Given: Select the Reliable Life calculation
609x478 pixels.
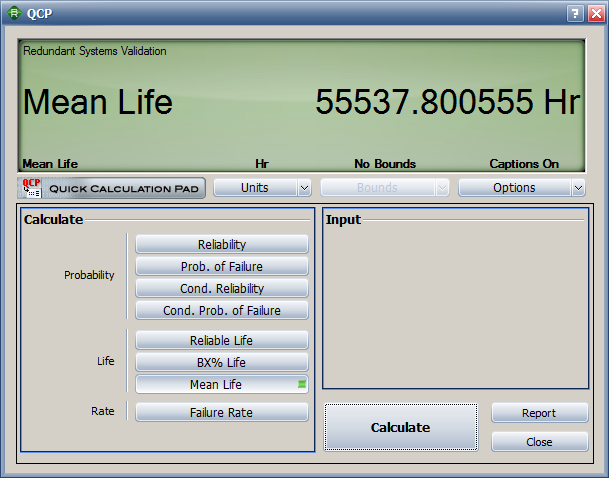Looking at the screenshot, I should (x=222, y=340).
